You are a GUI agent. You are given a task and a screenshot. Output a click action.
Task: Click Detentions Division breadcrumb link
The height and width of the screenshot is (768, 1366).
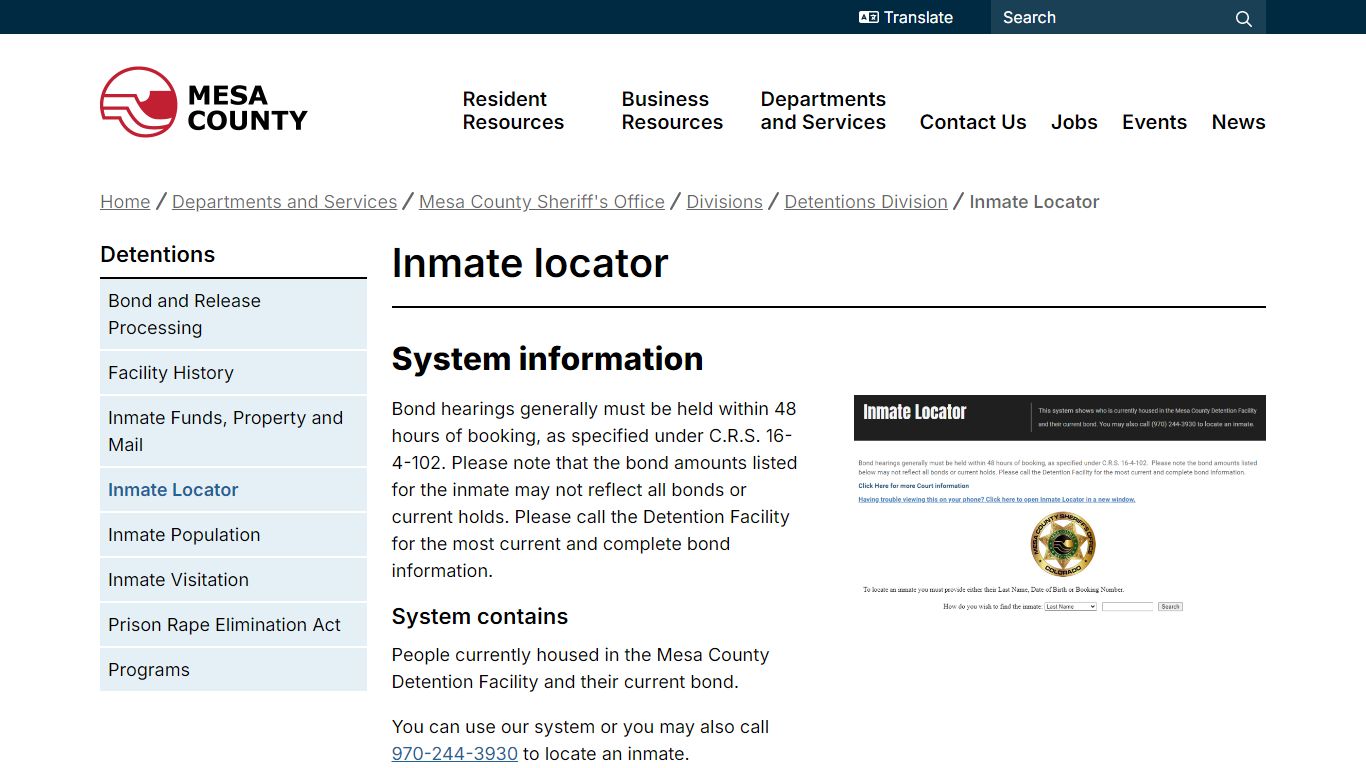tap(866, 202)
